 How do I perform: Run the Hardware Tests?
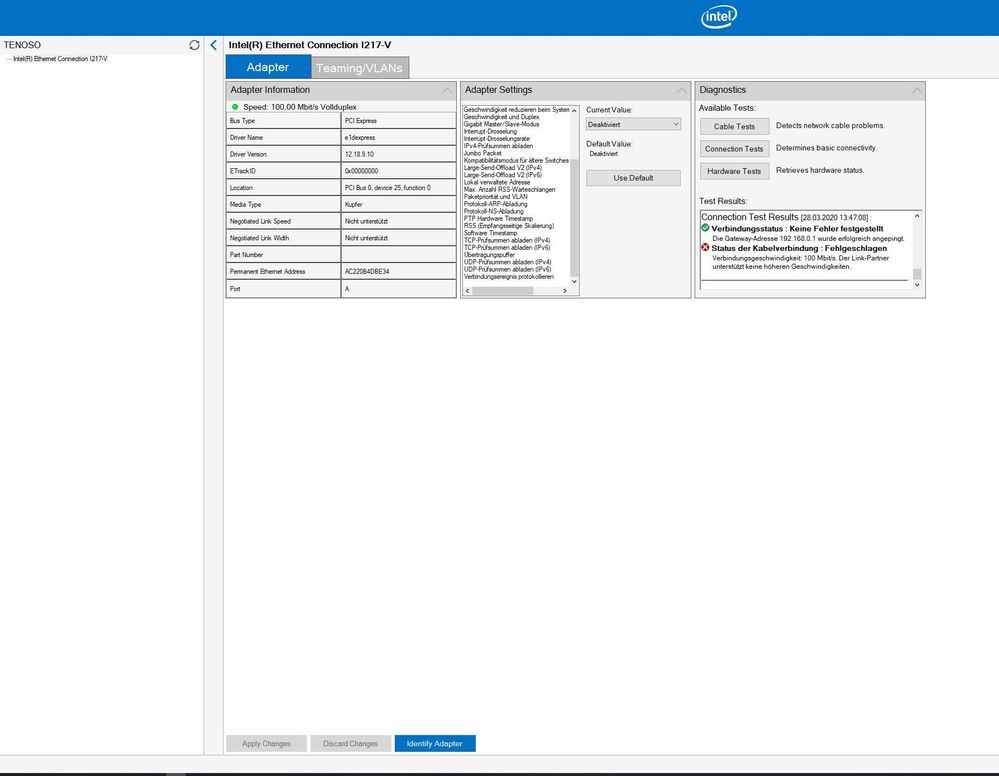click(x=734, y=171)
